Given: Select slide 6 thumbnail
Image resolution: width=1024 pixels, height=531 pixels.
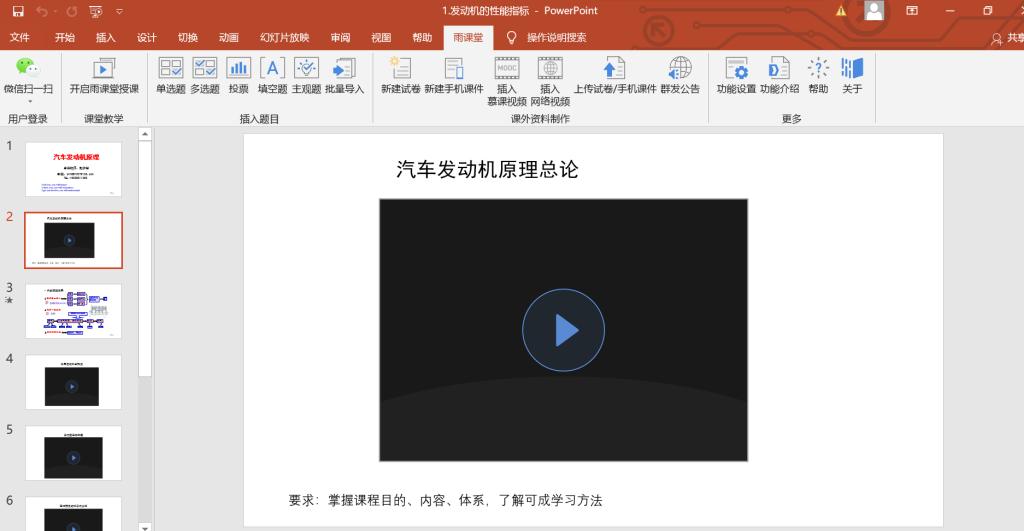Looking at the screenshot, I should tap(73, 514).
